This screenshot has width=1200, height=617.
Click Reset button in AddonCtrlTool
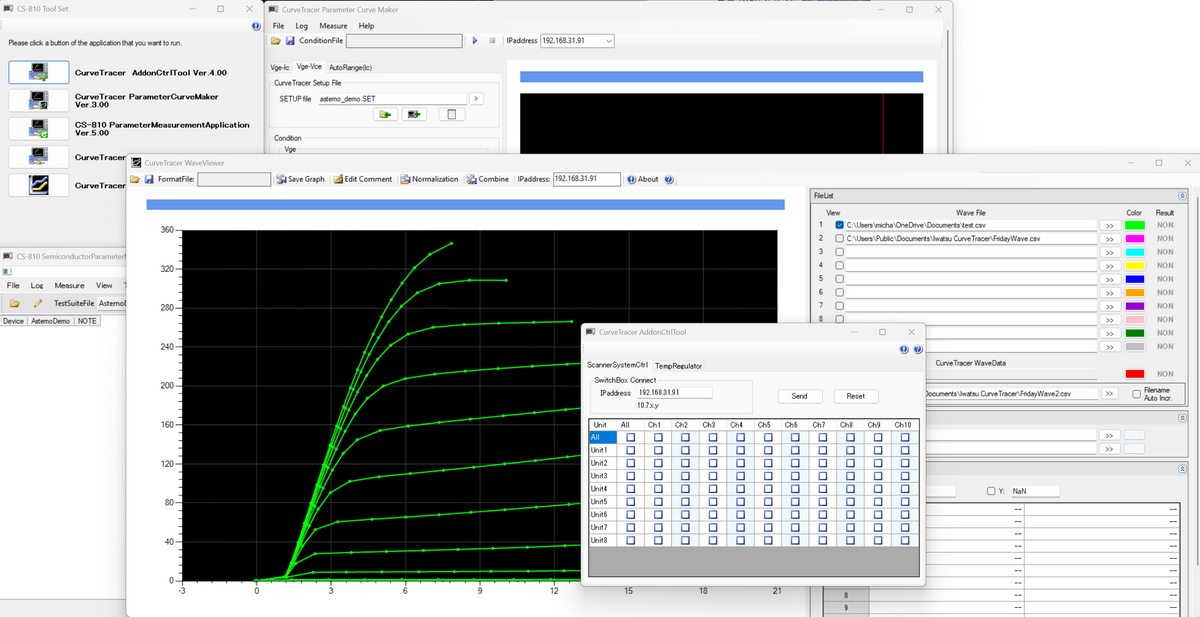click(x=855, y=396)
